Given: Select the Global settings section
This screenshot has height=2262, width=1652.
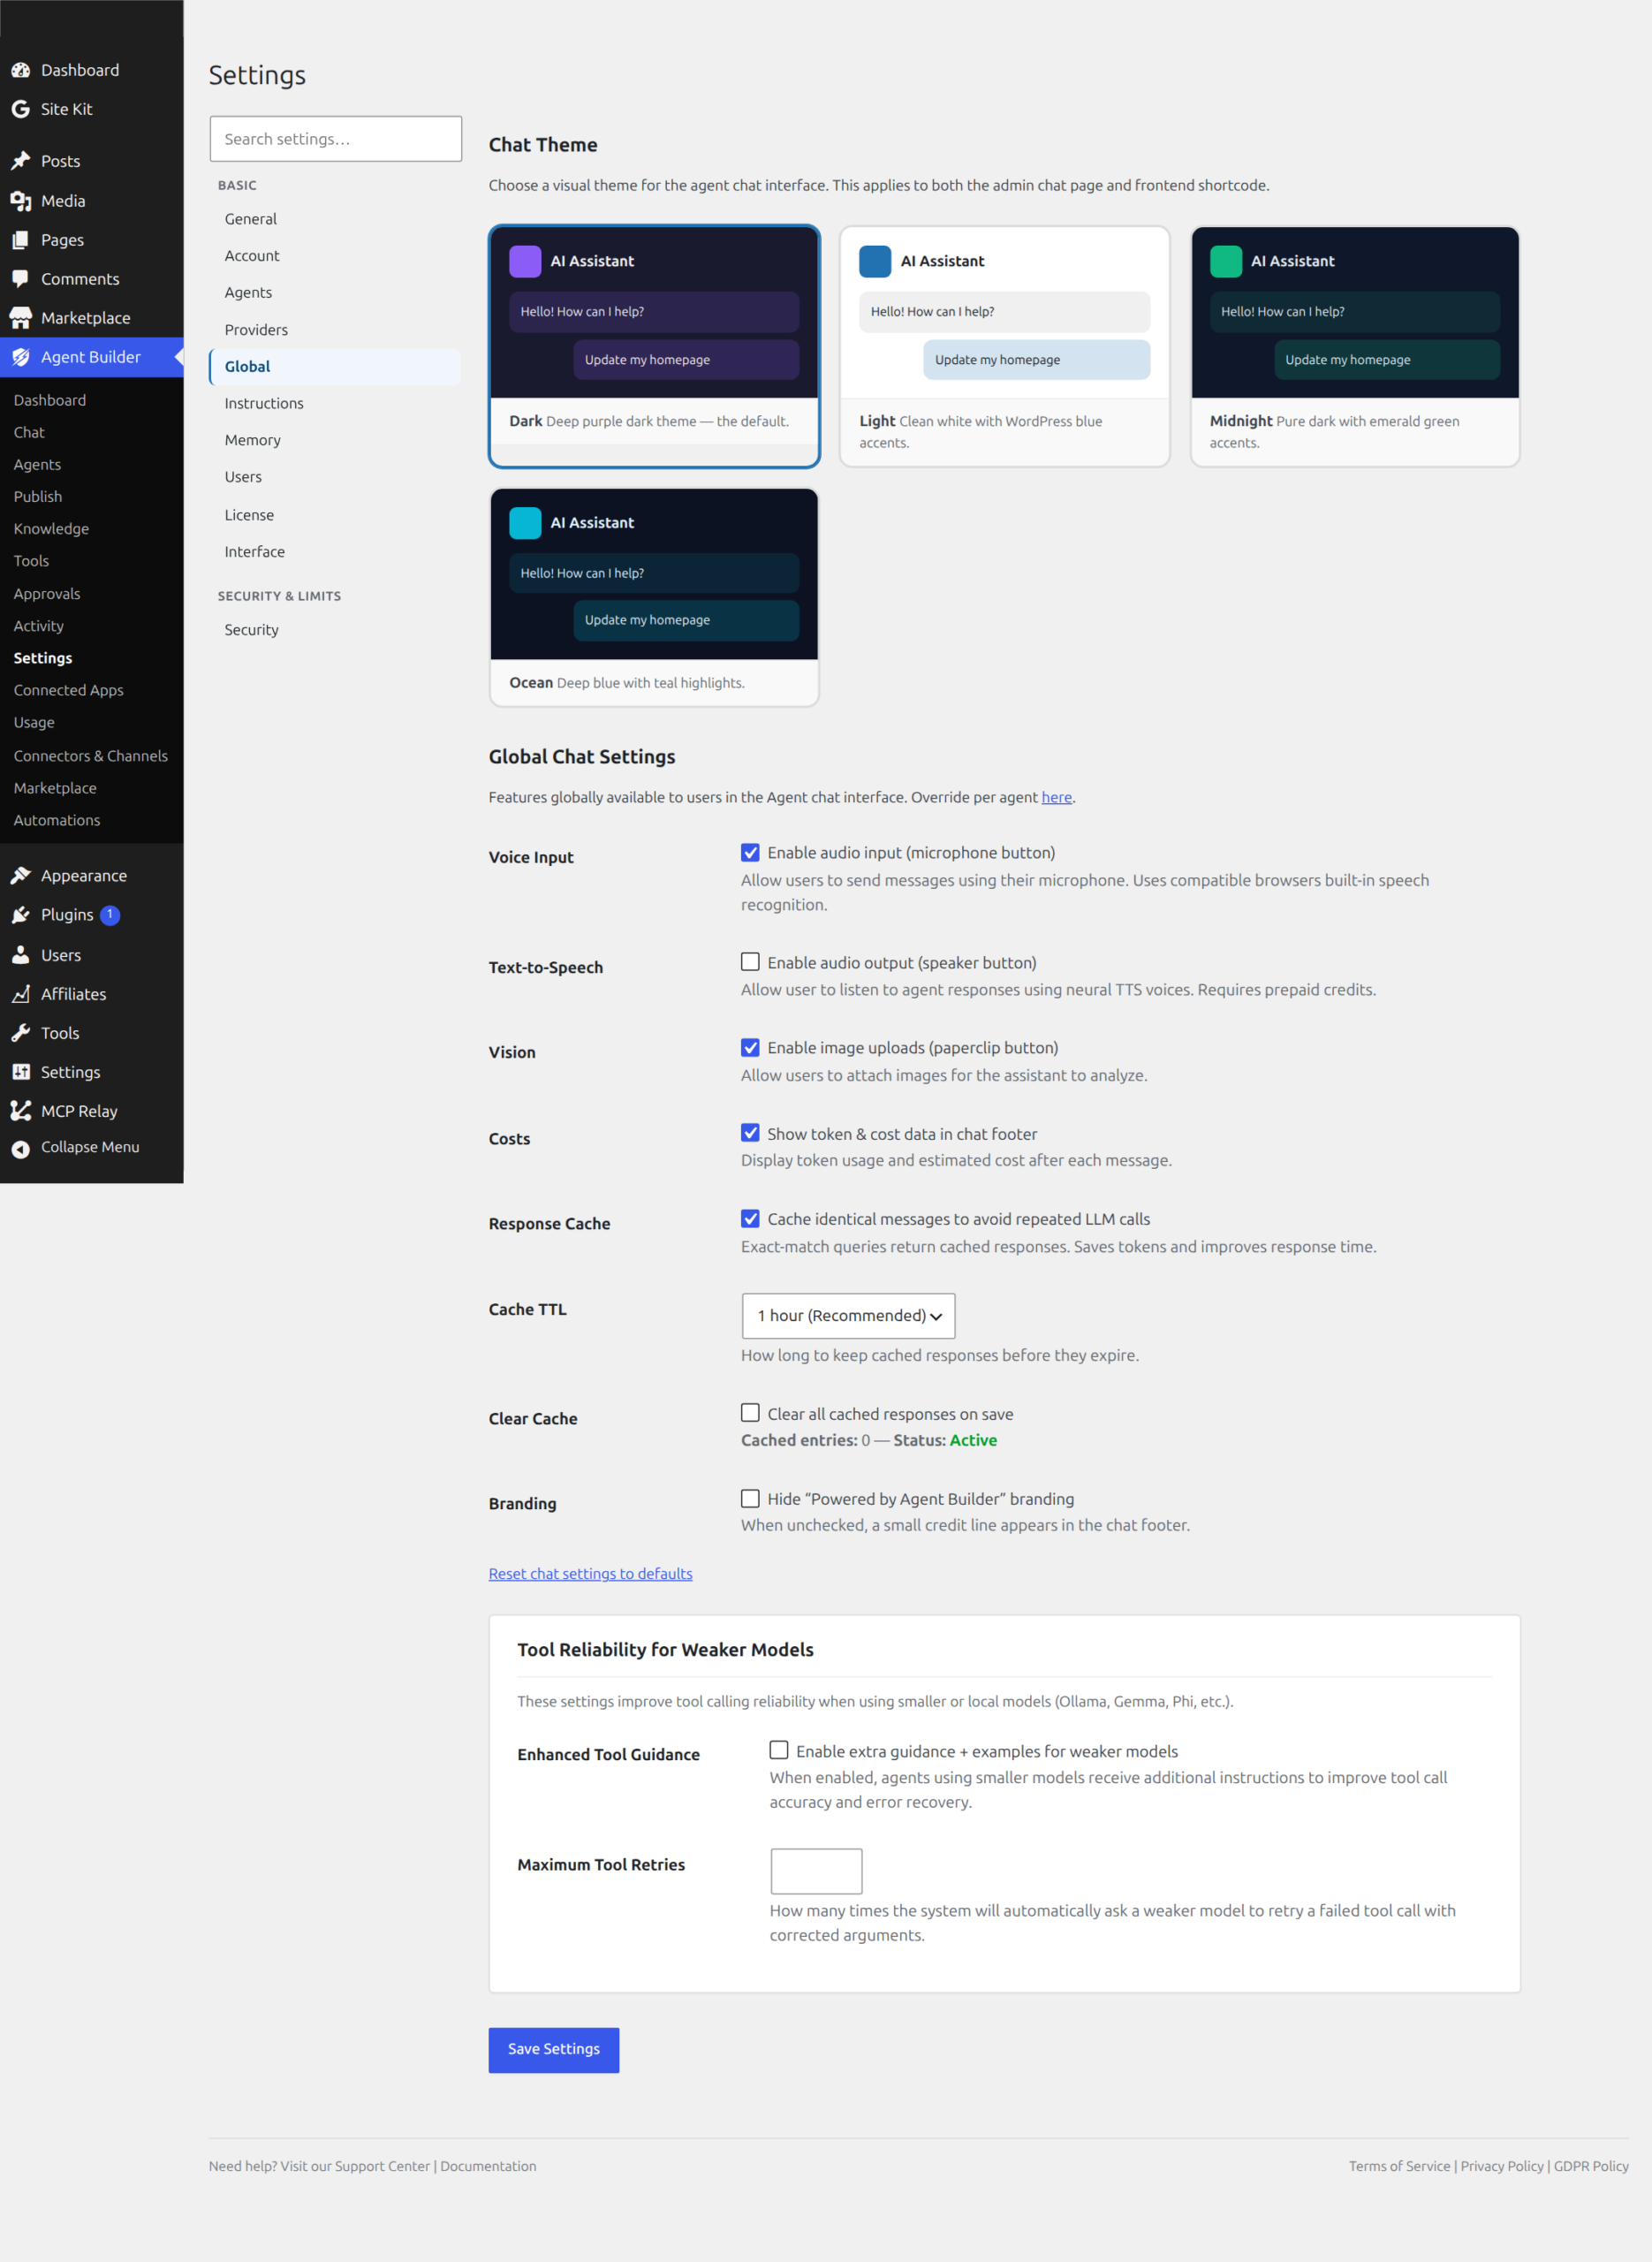Looking at the screenshot, I should point(335,367).
